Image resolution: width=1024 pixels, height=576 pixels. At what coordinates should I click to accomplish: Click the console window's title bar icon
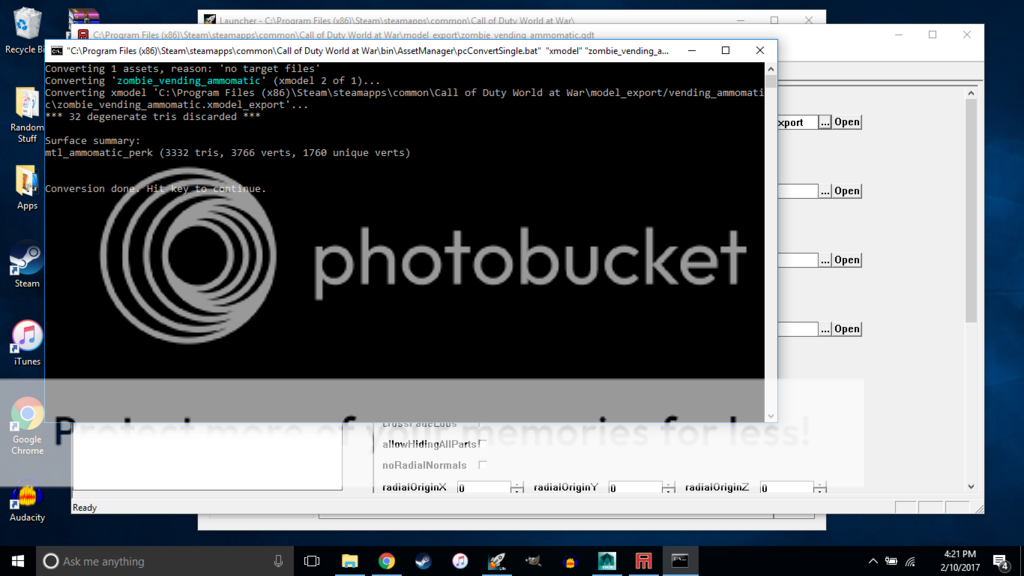[57, 50]
